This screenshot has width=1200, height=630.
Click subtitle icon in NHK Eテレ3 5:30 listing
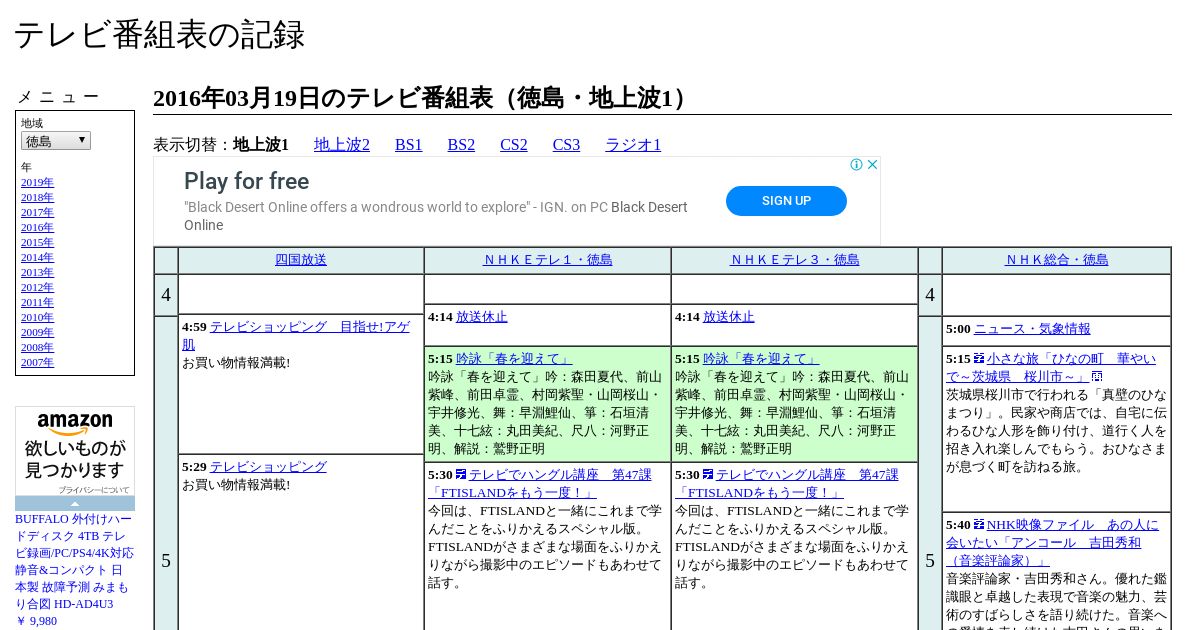708,474
